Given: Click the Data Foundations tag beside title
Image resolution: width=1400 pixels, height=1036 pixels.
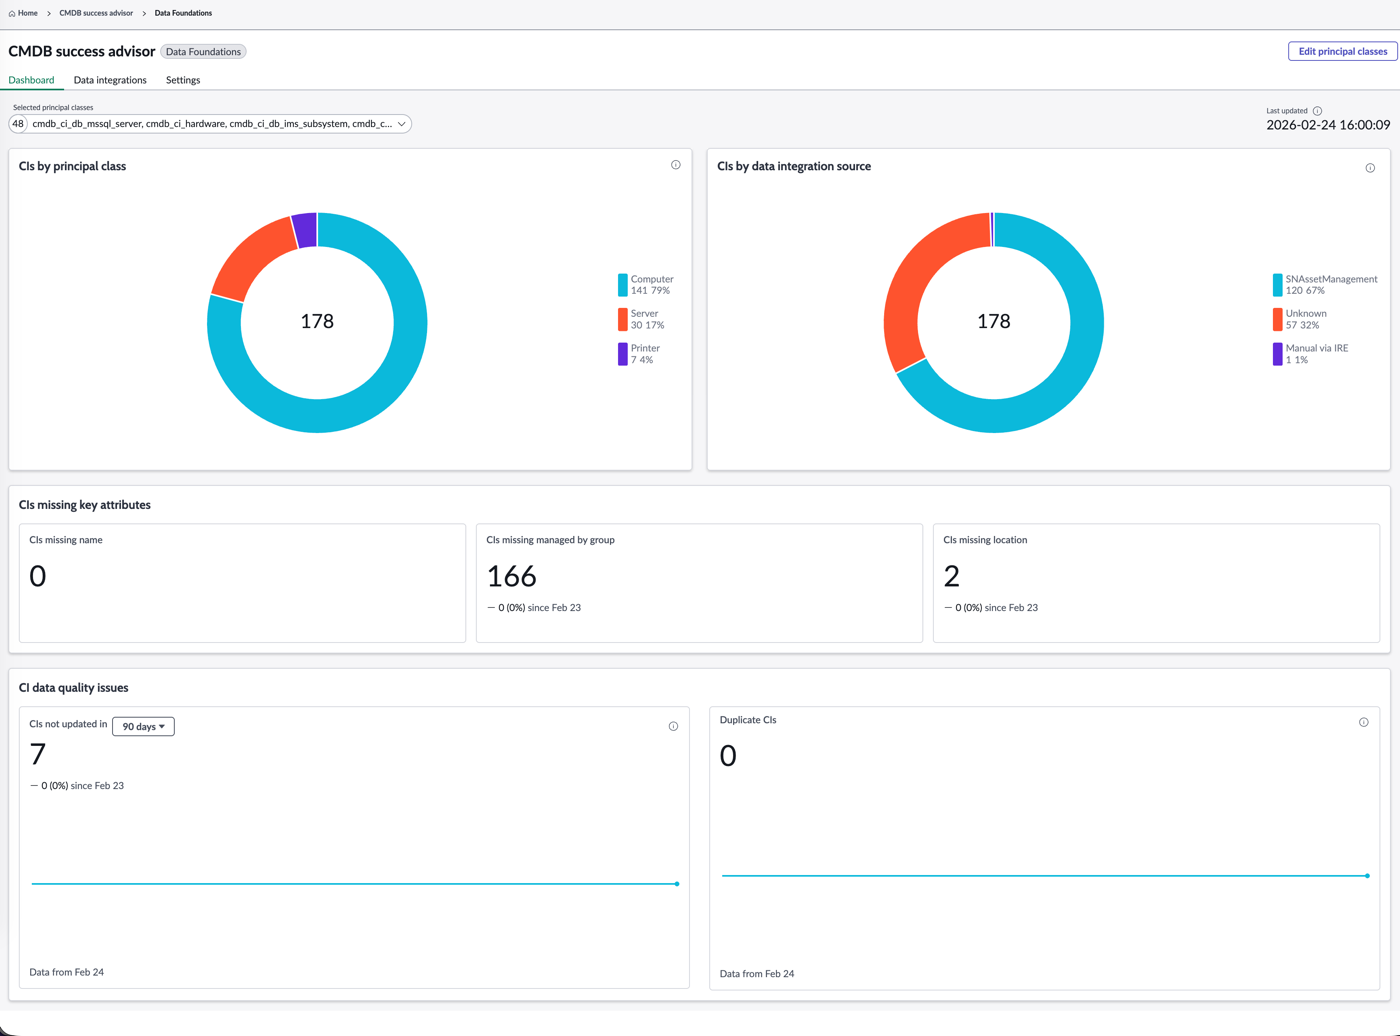Looking at the screenshot, I should [203, 52].
